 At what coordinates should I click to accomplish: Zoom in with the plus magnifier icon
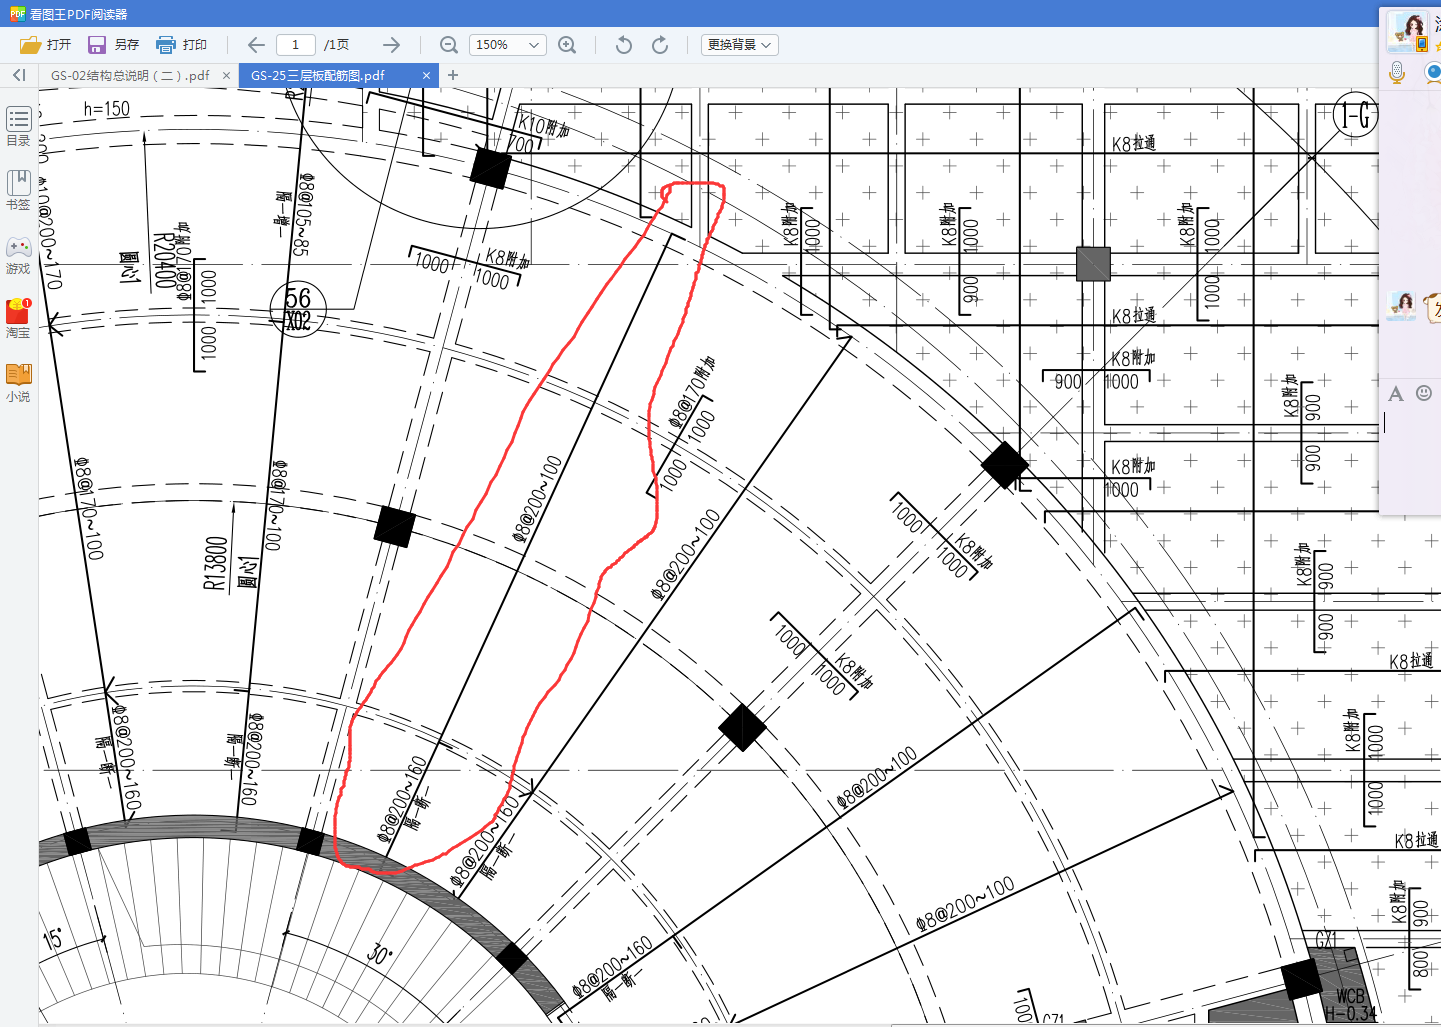567,45
